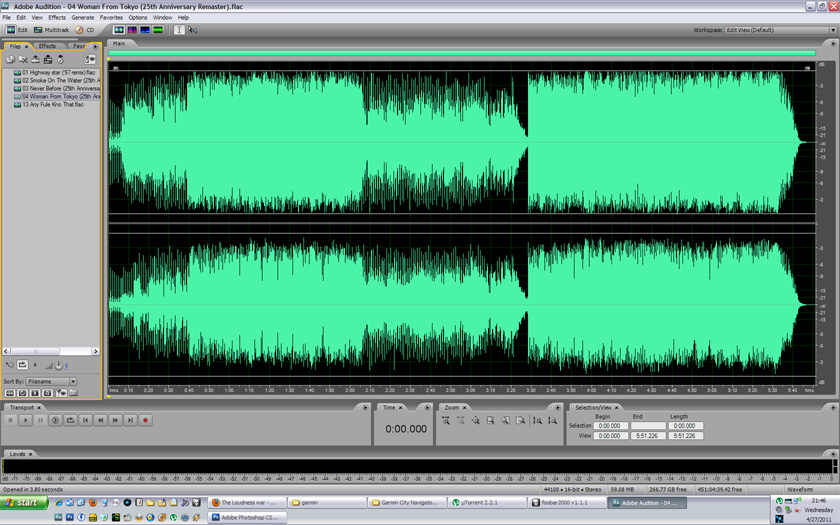
Task: Open Sort By Filename dropdown
Action: [51, 381]
